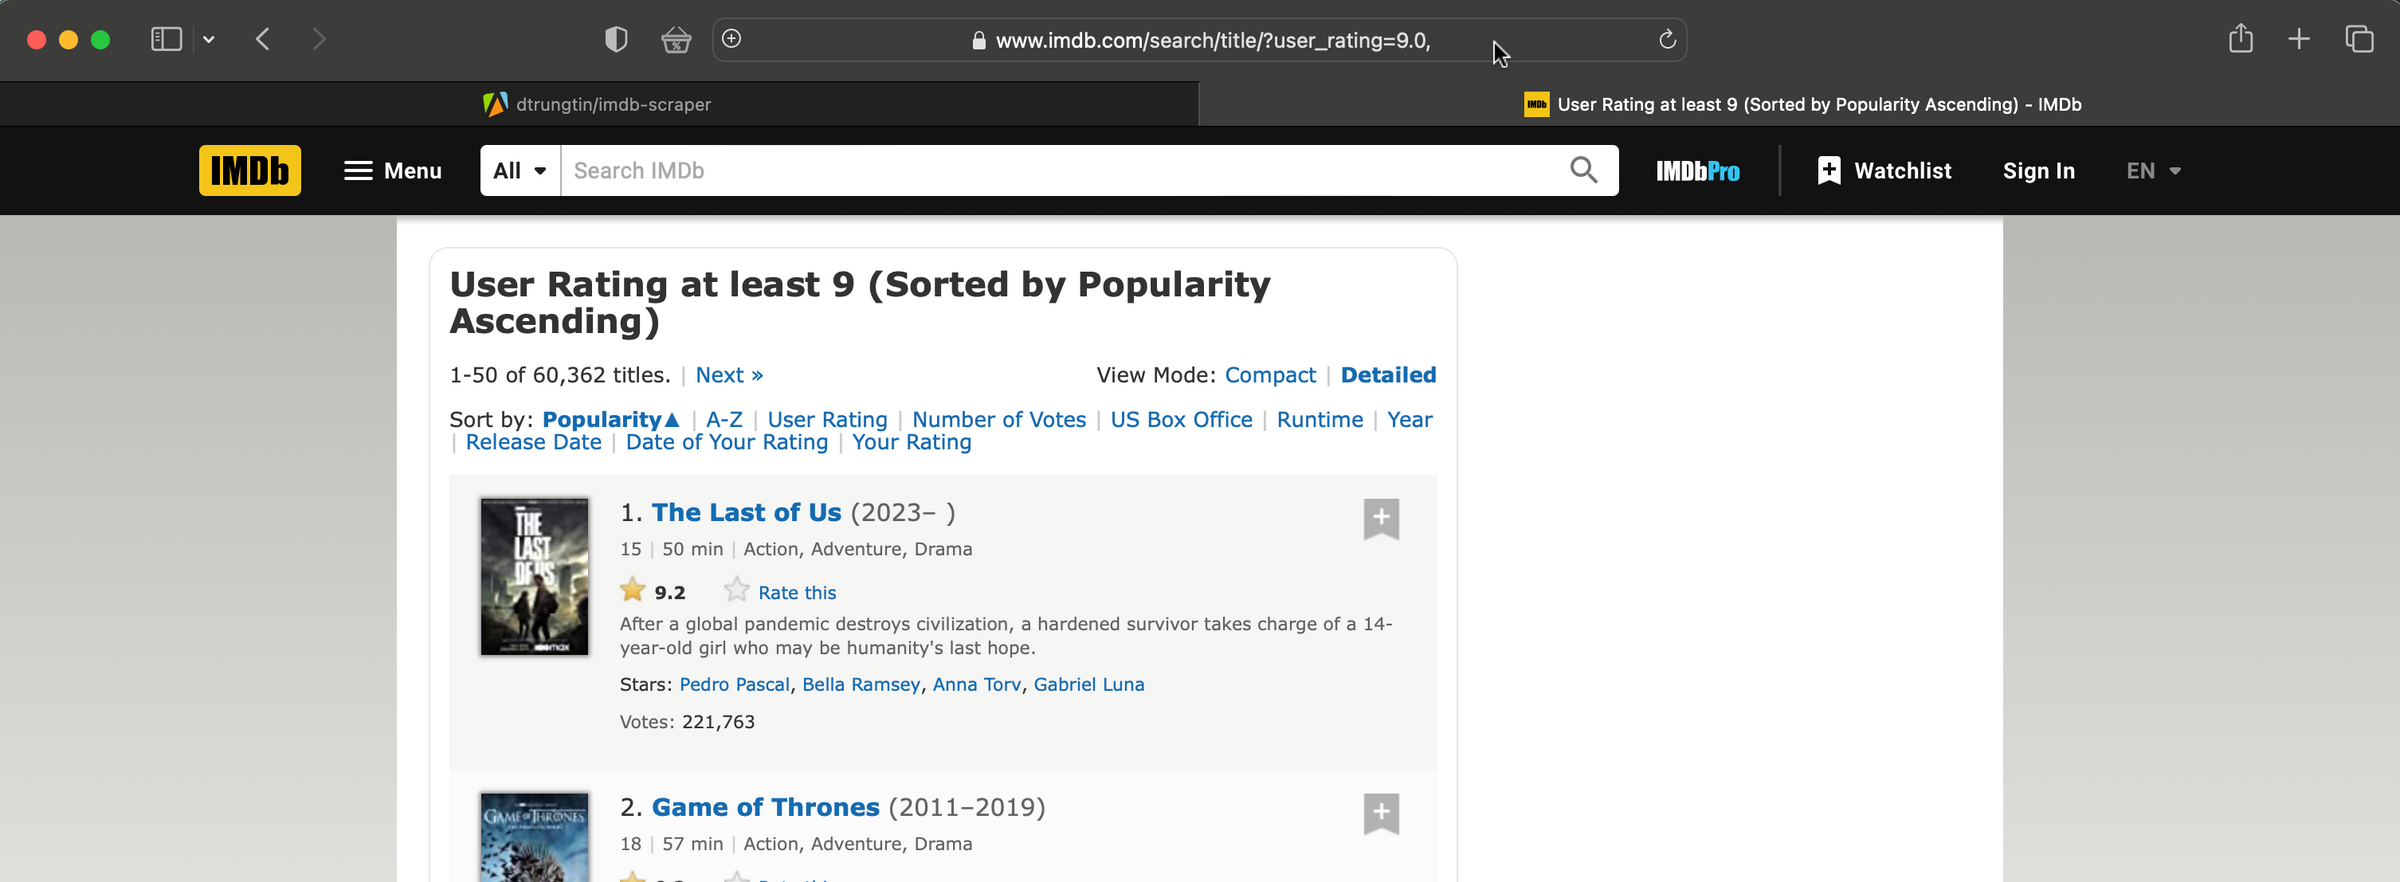Add The Last of Us to watchlist ribbon
The image size is (2400, 882).
[x=1381, y=518]
